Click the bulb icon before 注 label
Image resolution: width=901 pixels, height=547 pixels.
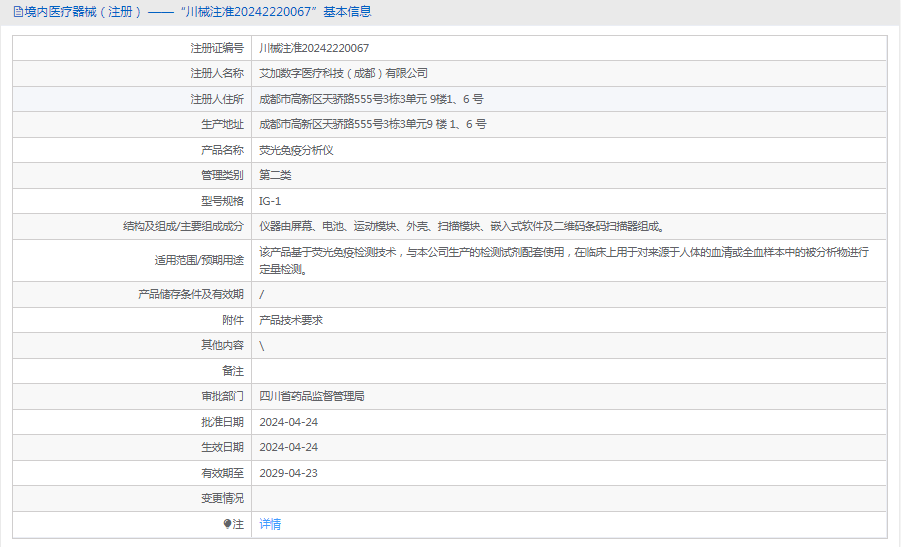(x=228, y=524)
